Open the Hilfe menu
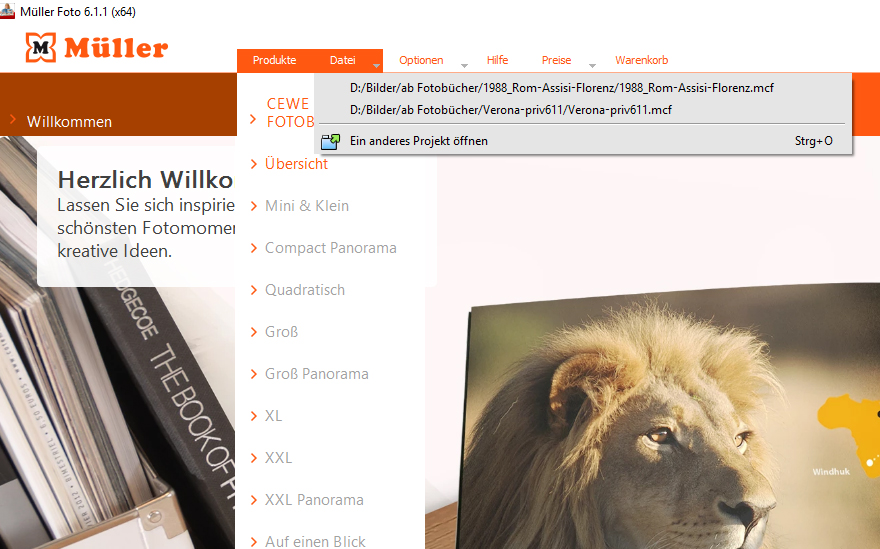 click(x=497, y=60)
